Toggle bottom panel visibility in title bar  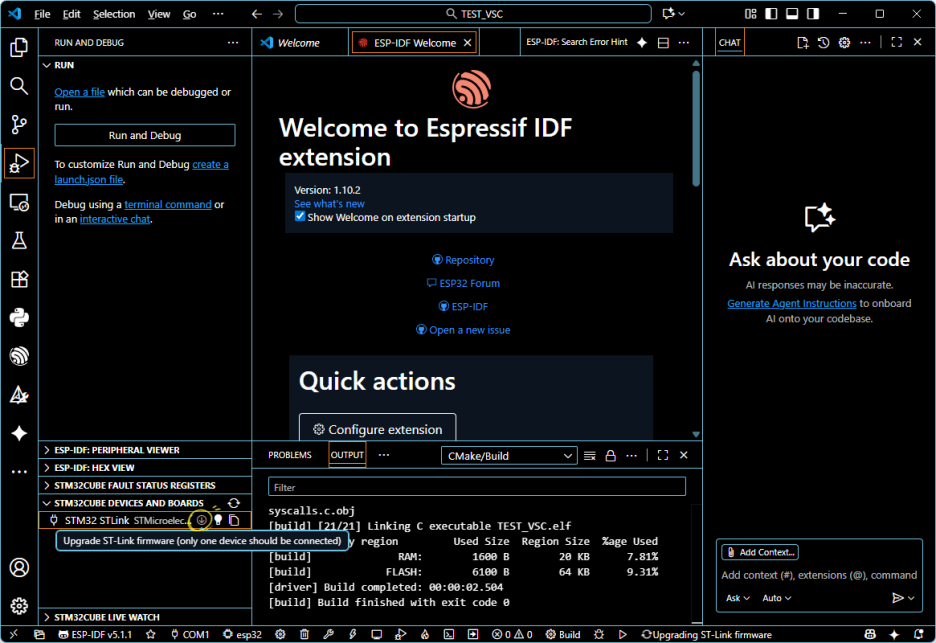792,14
